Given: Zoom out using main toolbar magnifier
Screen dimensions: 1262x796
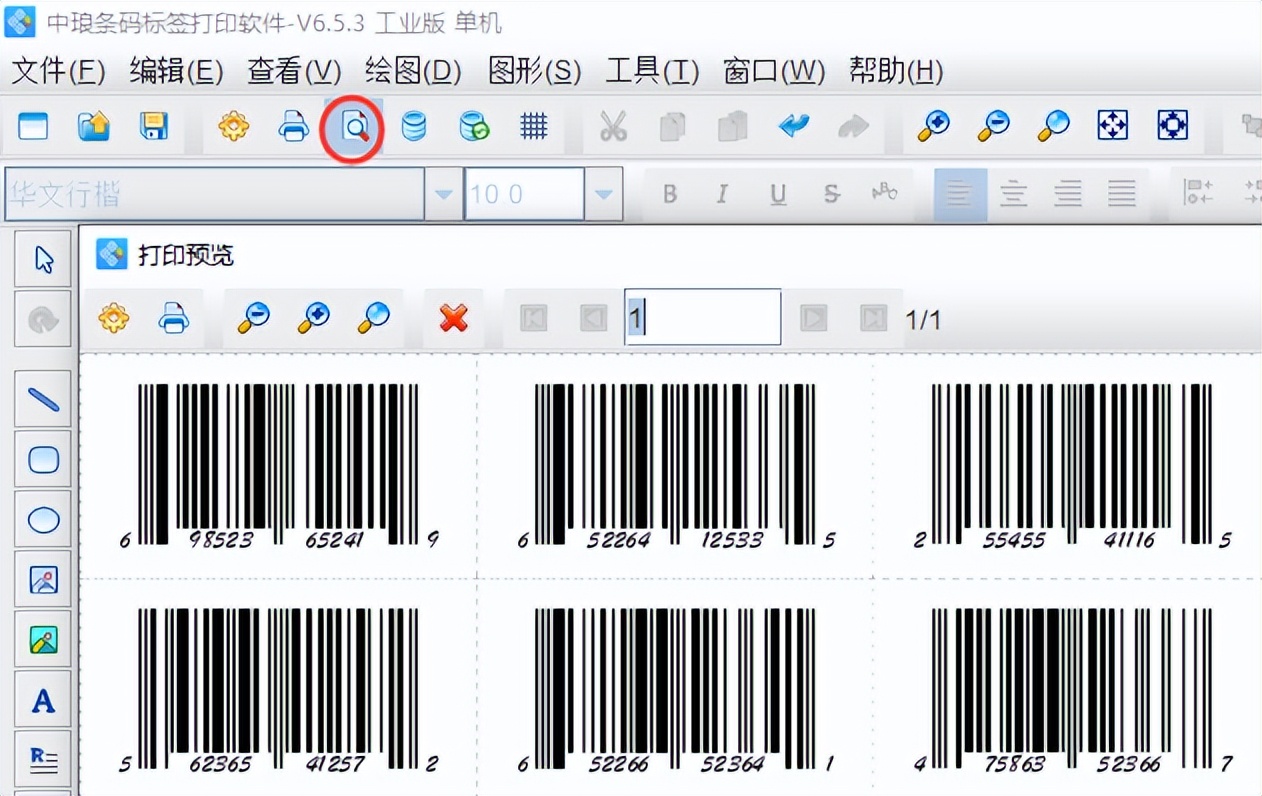Looking at the screenshot, I should point(993,126).
